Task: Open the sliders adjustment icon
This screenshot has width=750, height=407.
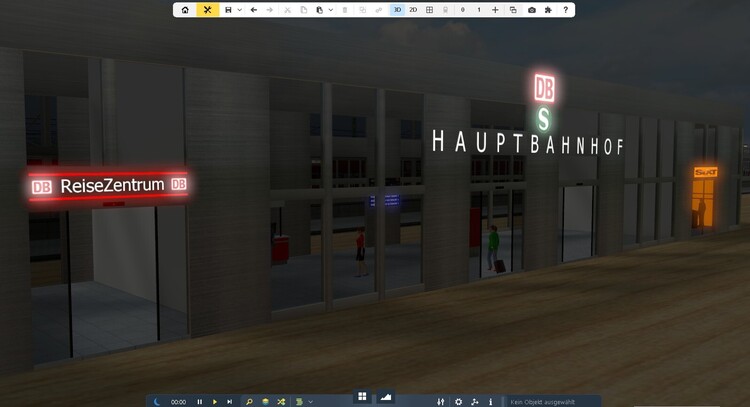Action: pos(441,402)
